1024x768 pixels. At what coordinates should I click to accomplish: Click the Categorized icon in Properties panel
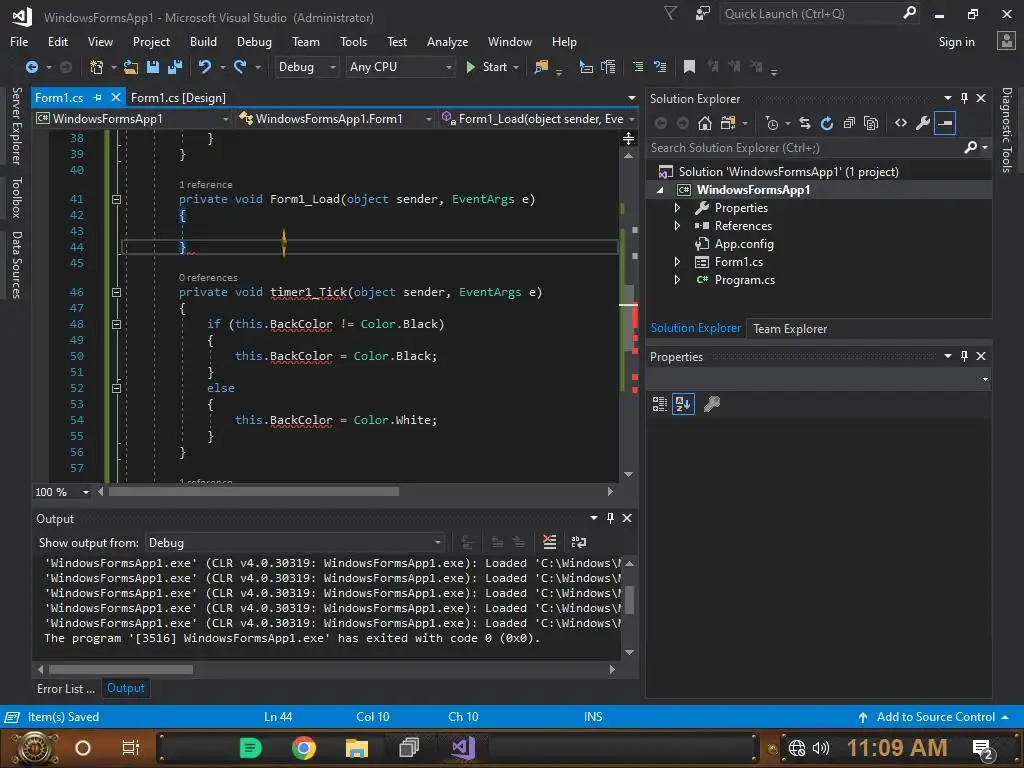tap(660, 404)
